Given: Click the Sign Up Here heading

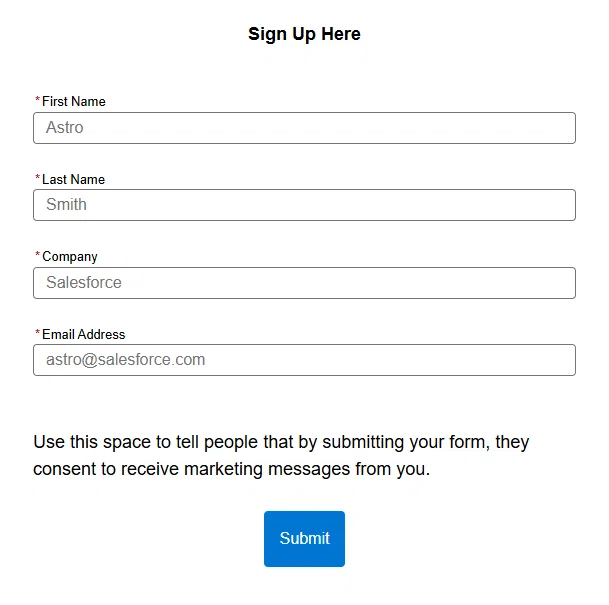Looking at the screenshot, I should (x=304, y=34).
